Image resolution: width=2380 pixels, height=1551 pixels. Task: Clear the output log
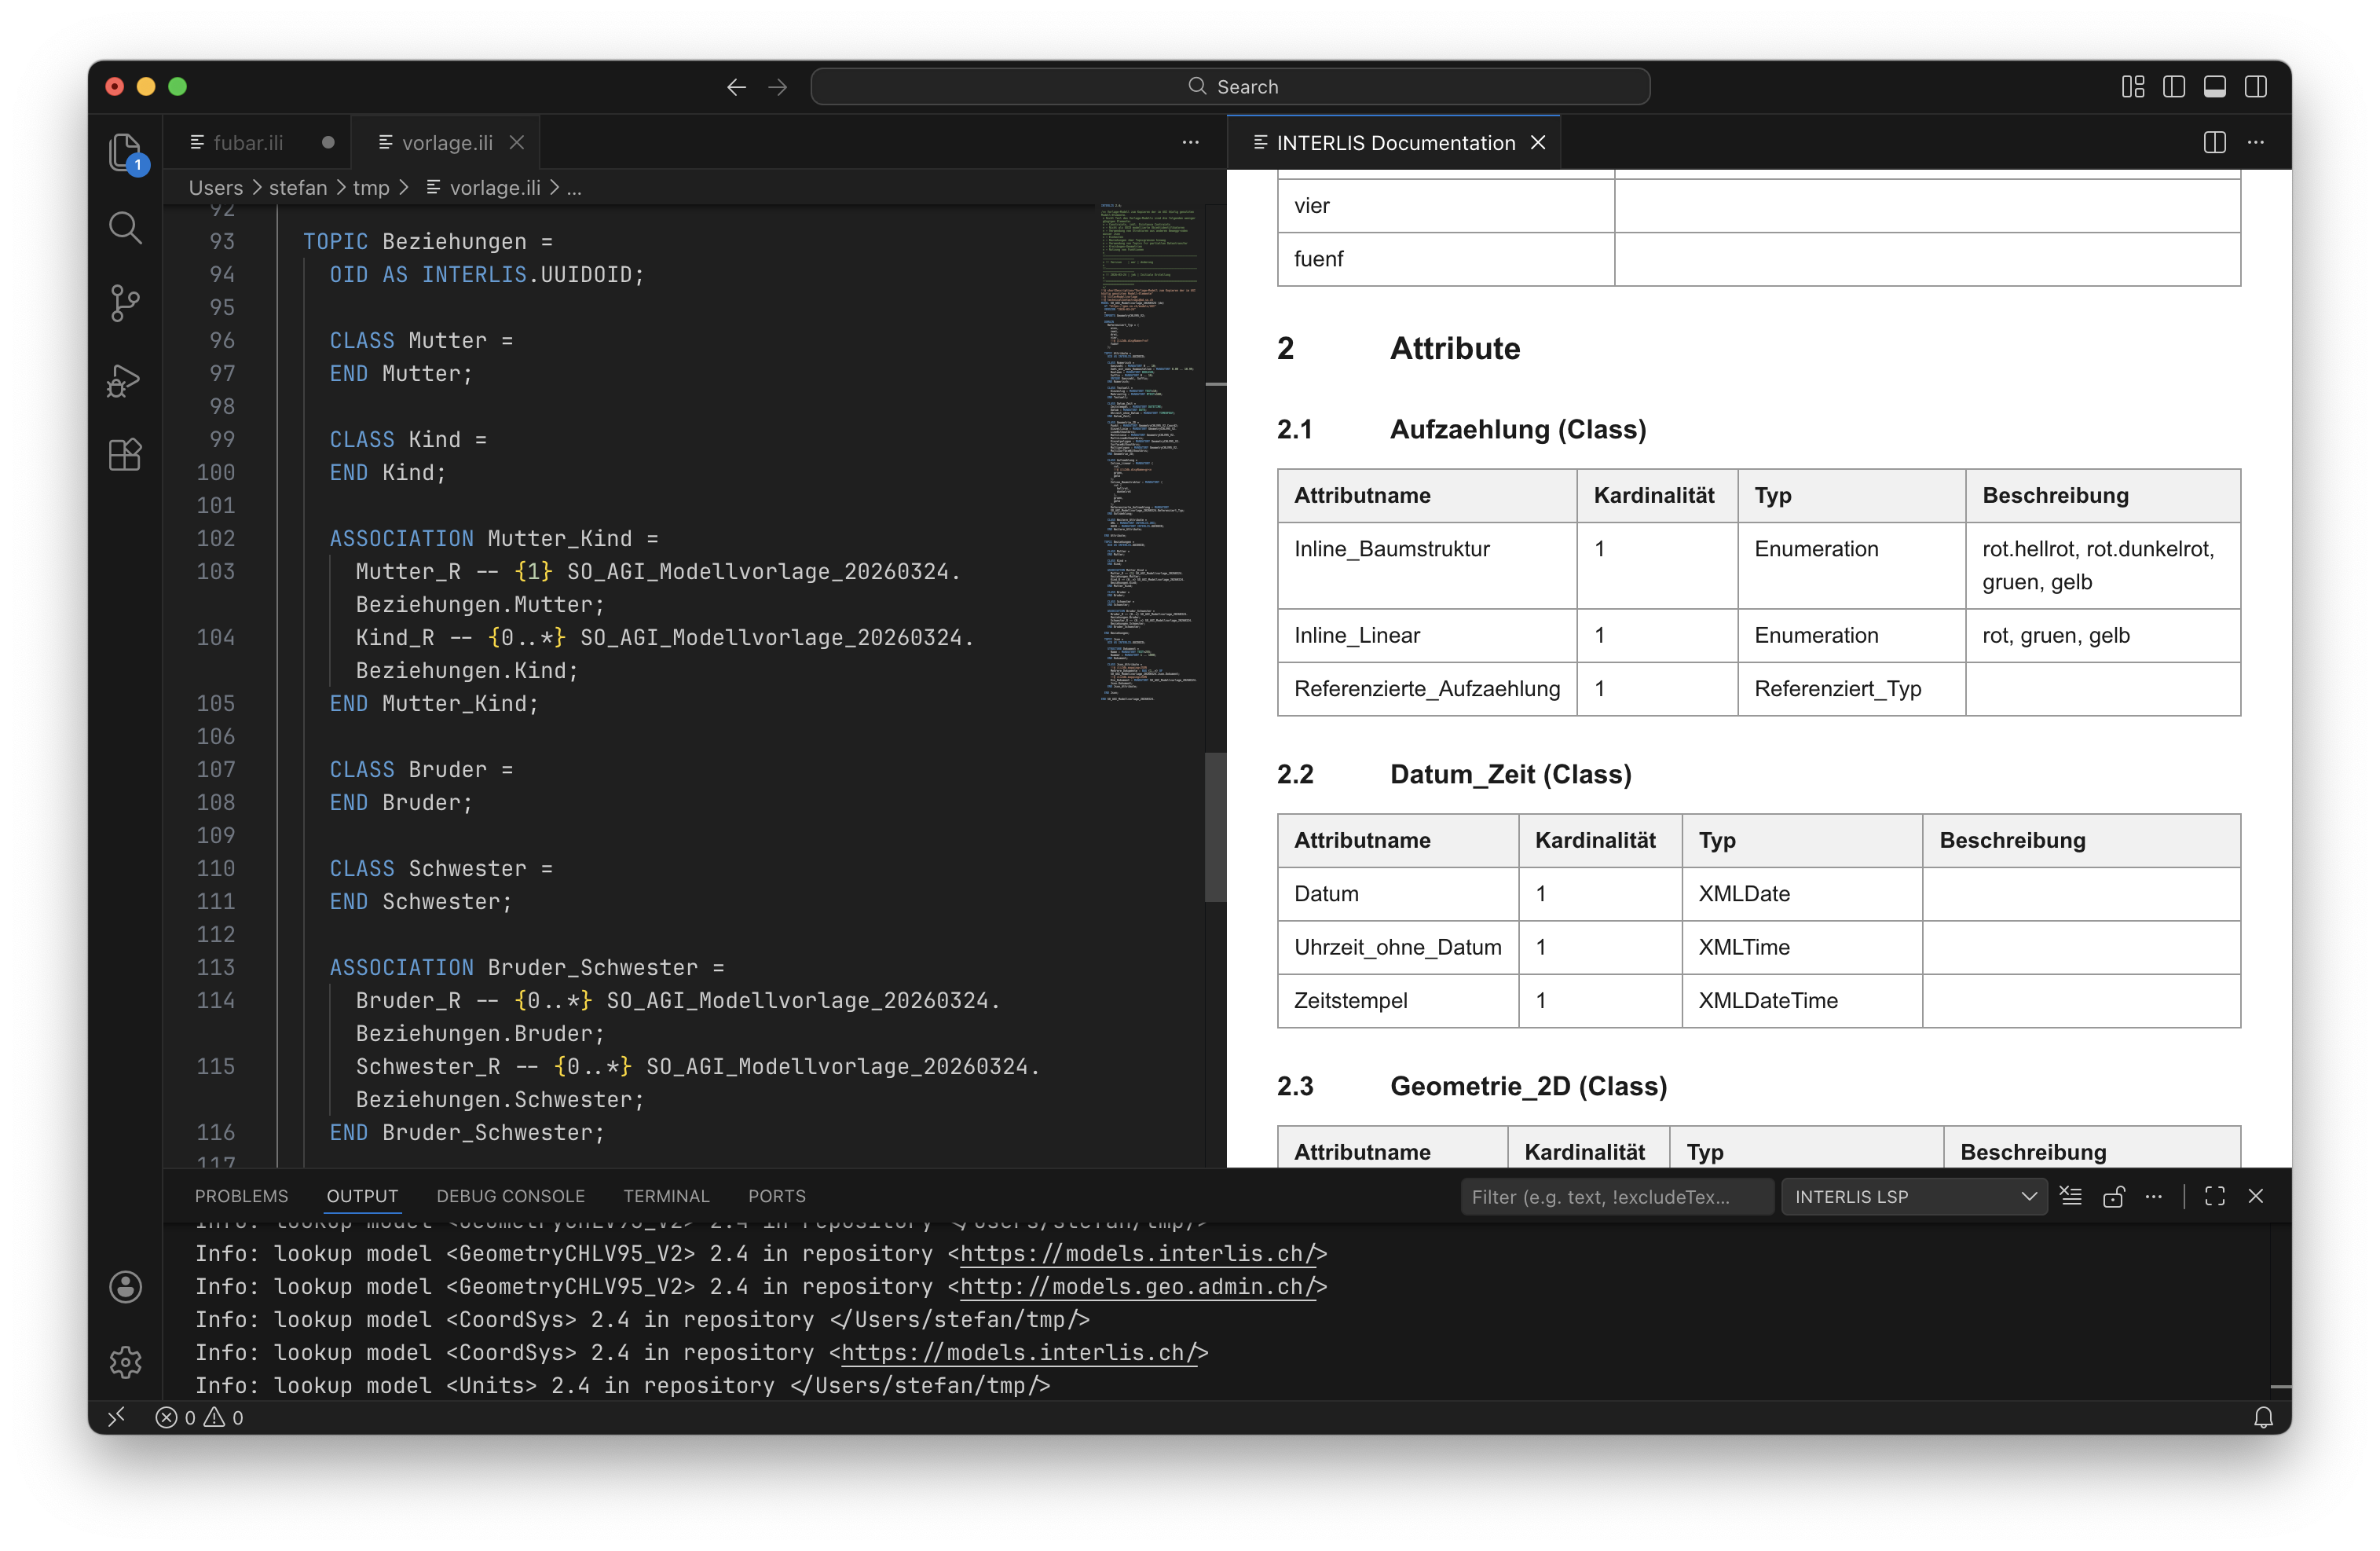[x=2071, y=1197]
